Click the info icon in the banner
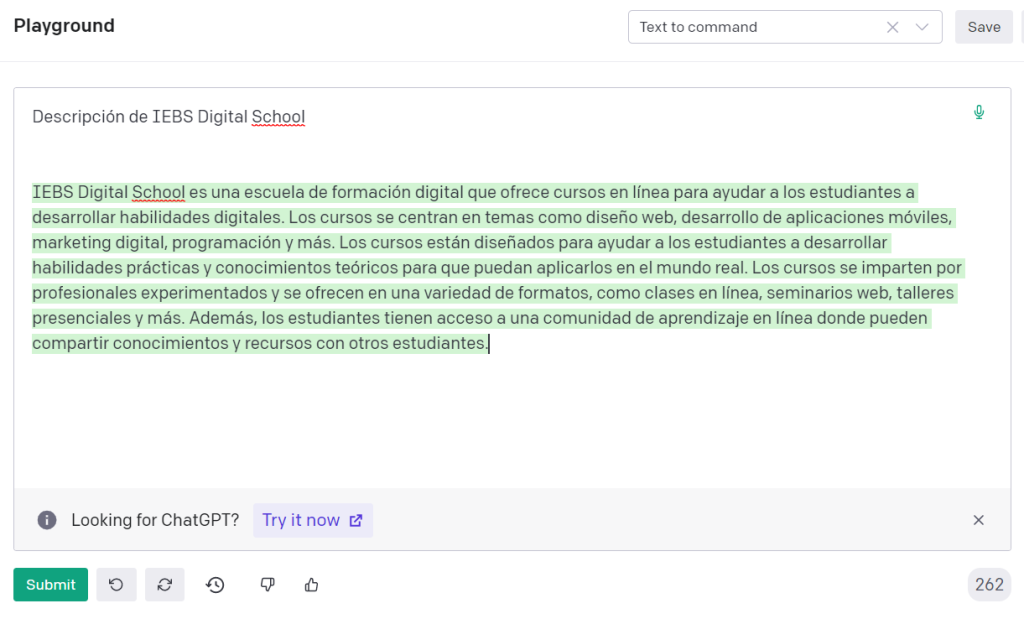Viewport: 1024px width, 619px height. click(x=47, y=520)
